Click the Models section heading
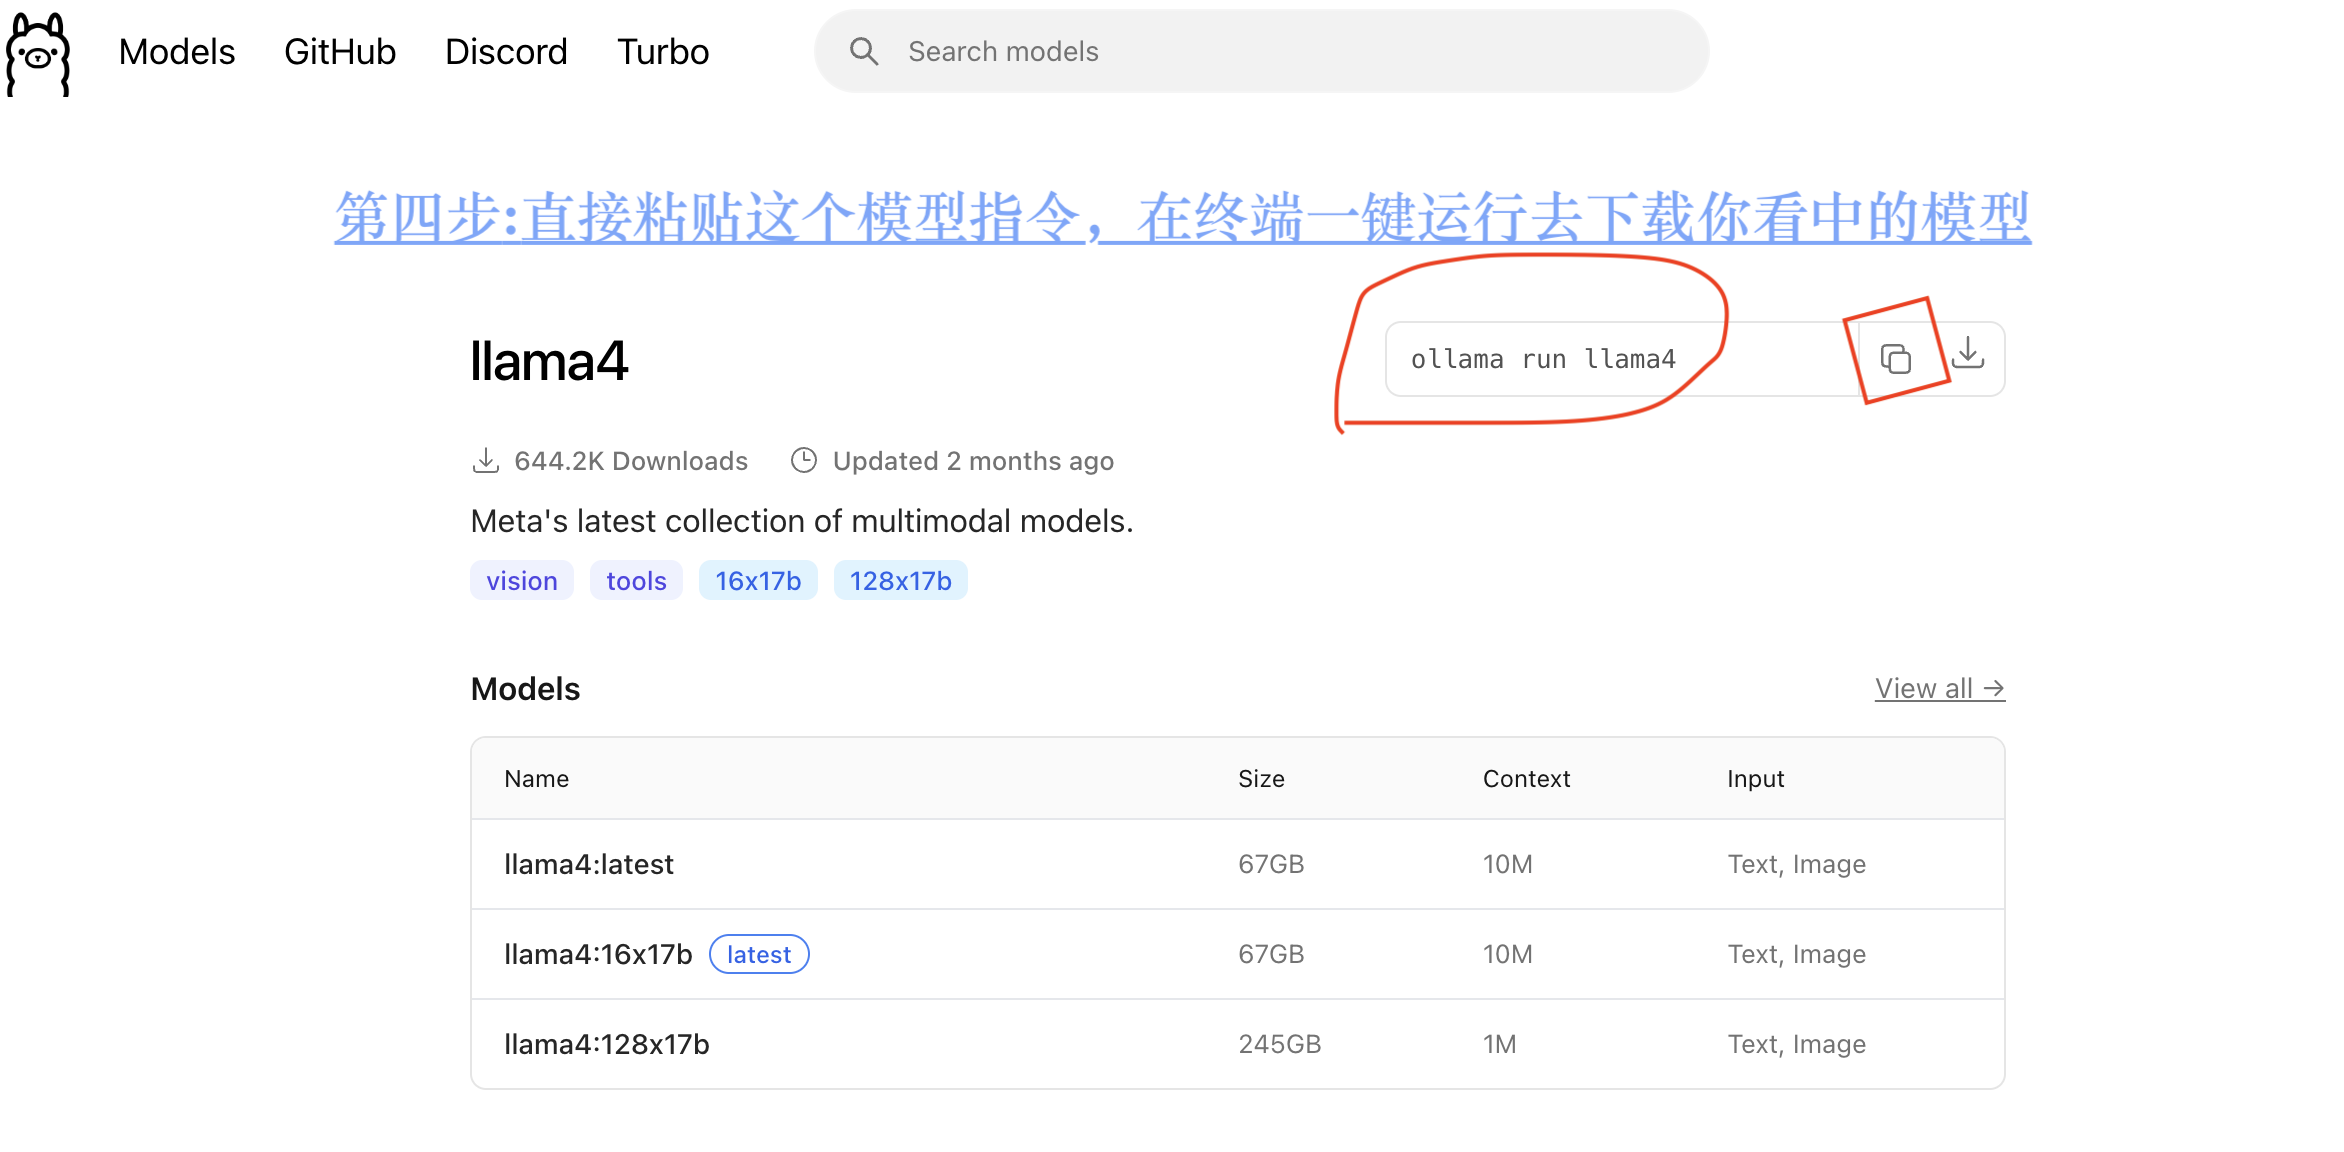The height and width of the screenshot is (1152, 2344). pos(525,689)
